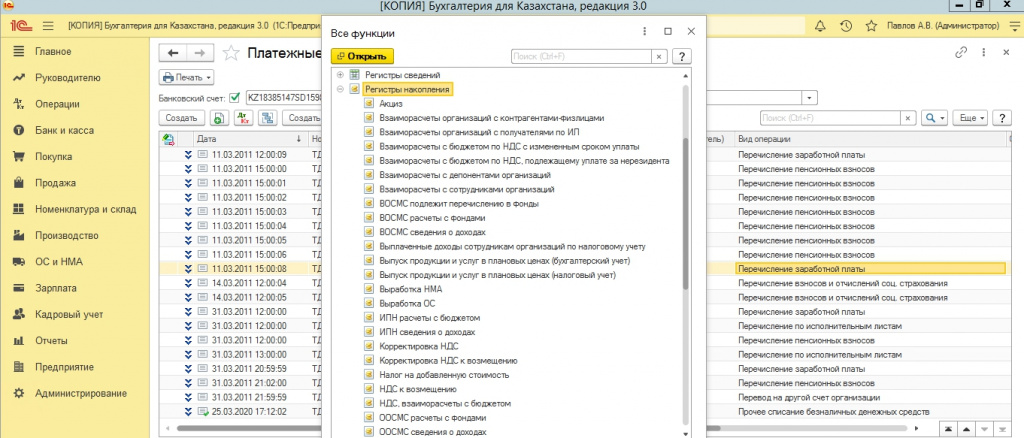Click user name Павлов А.В. (Администратор)
The image size is (1024, 438).
pyautogui.click(x=943, y=26)
